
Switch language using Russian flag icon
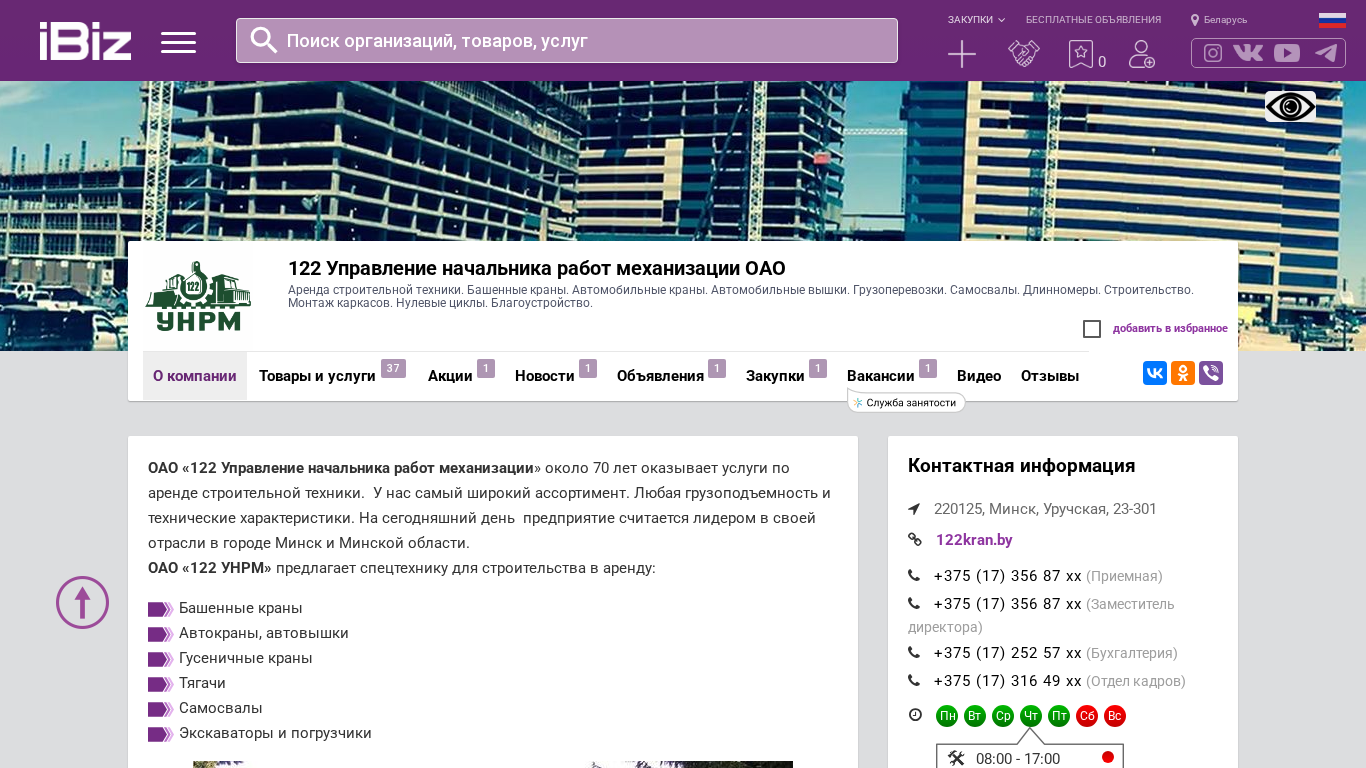coord(1332,20)
